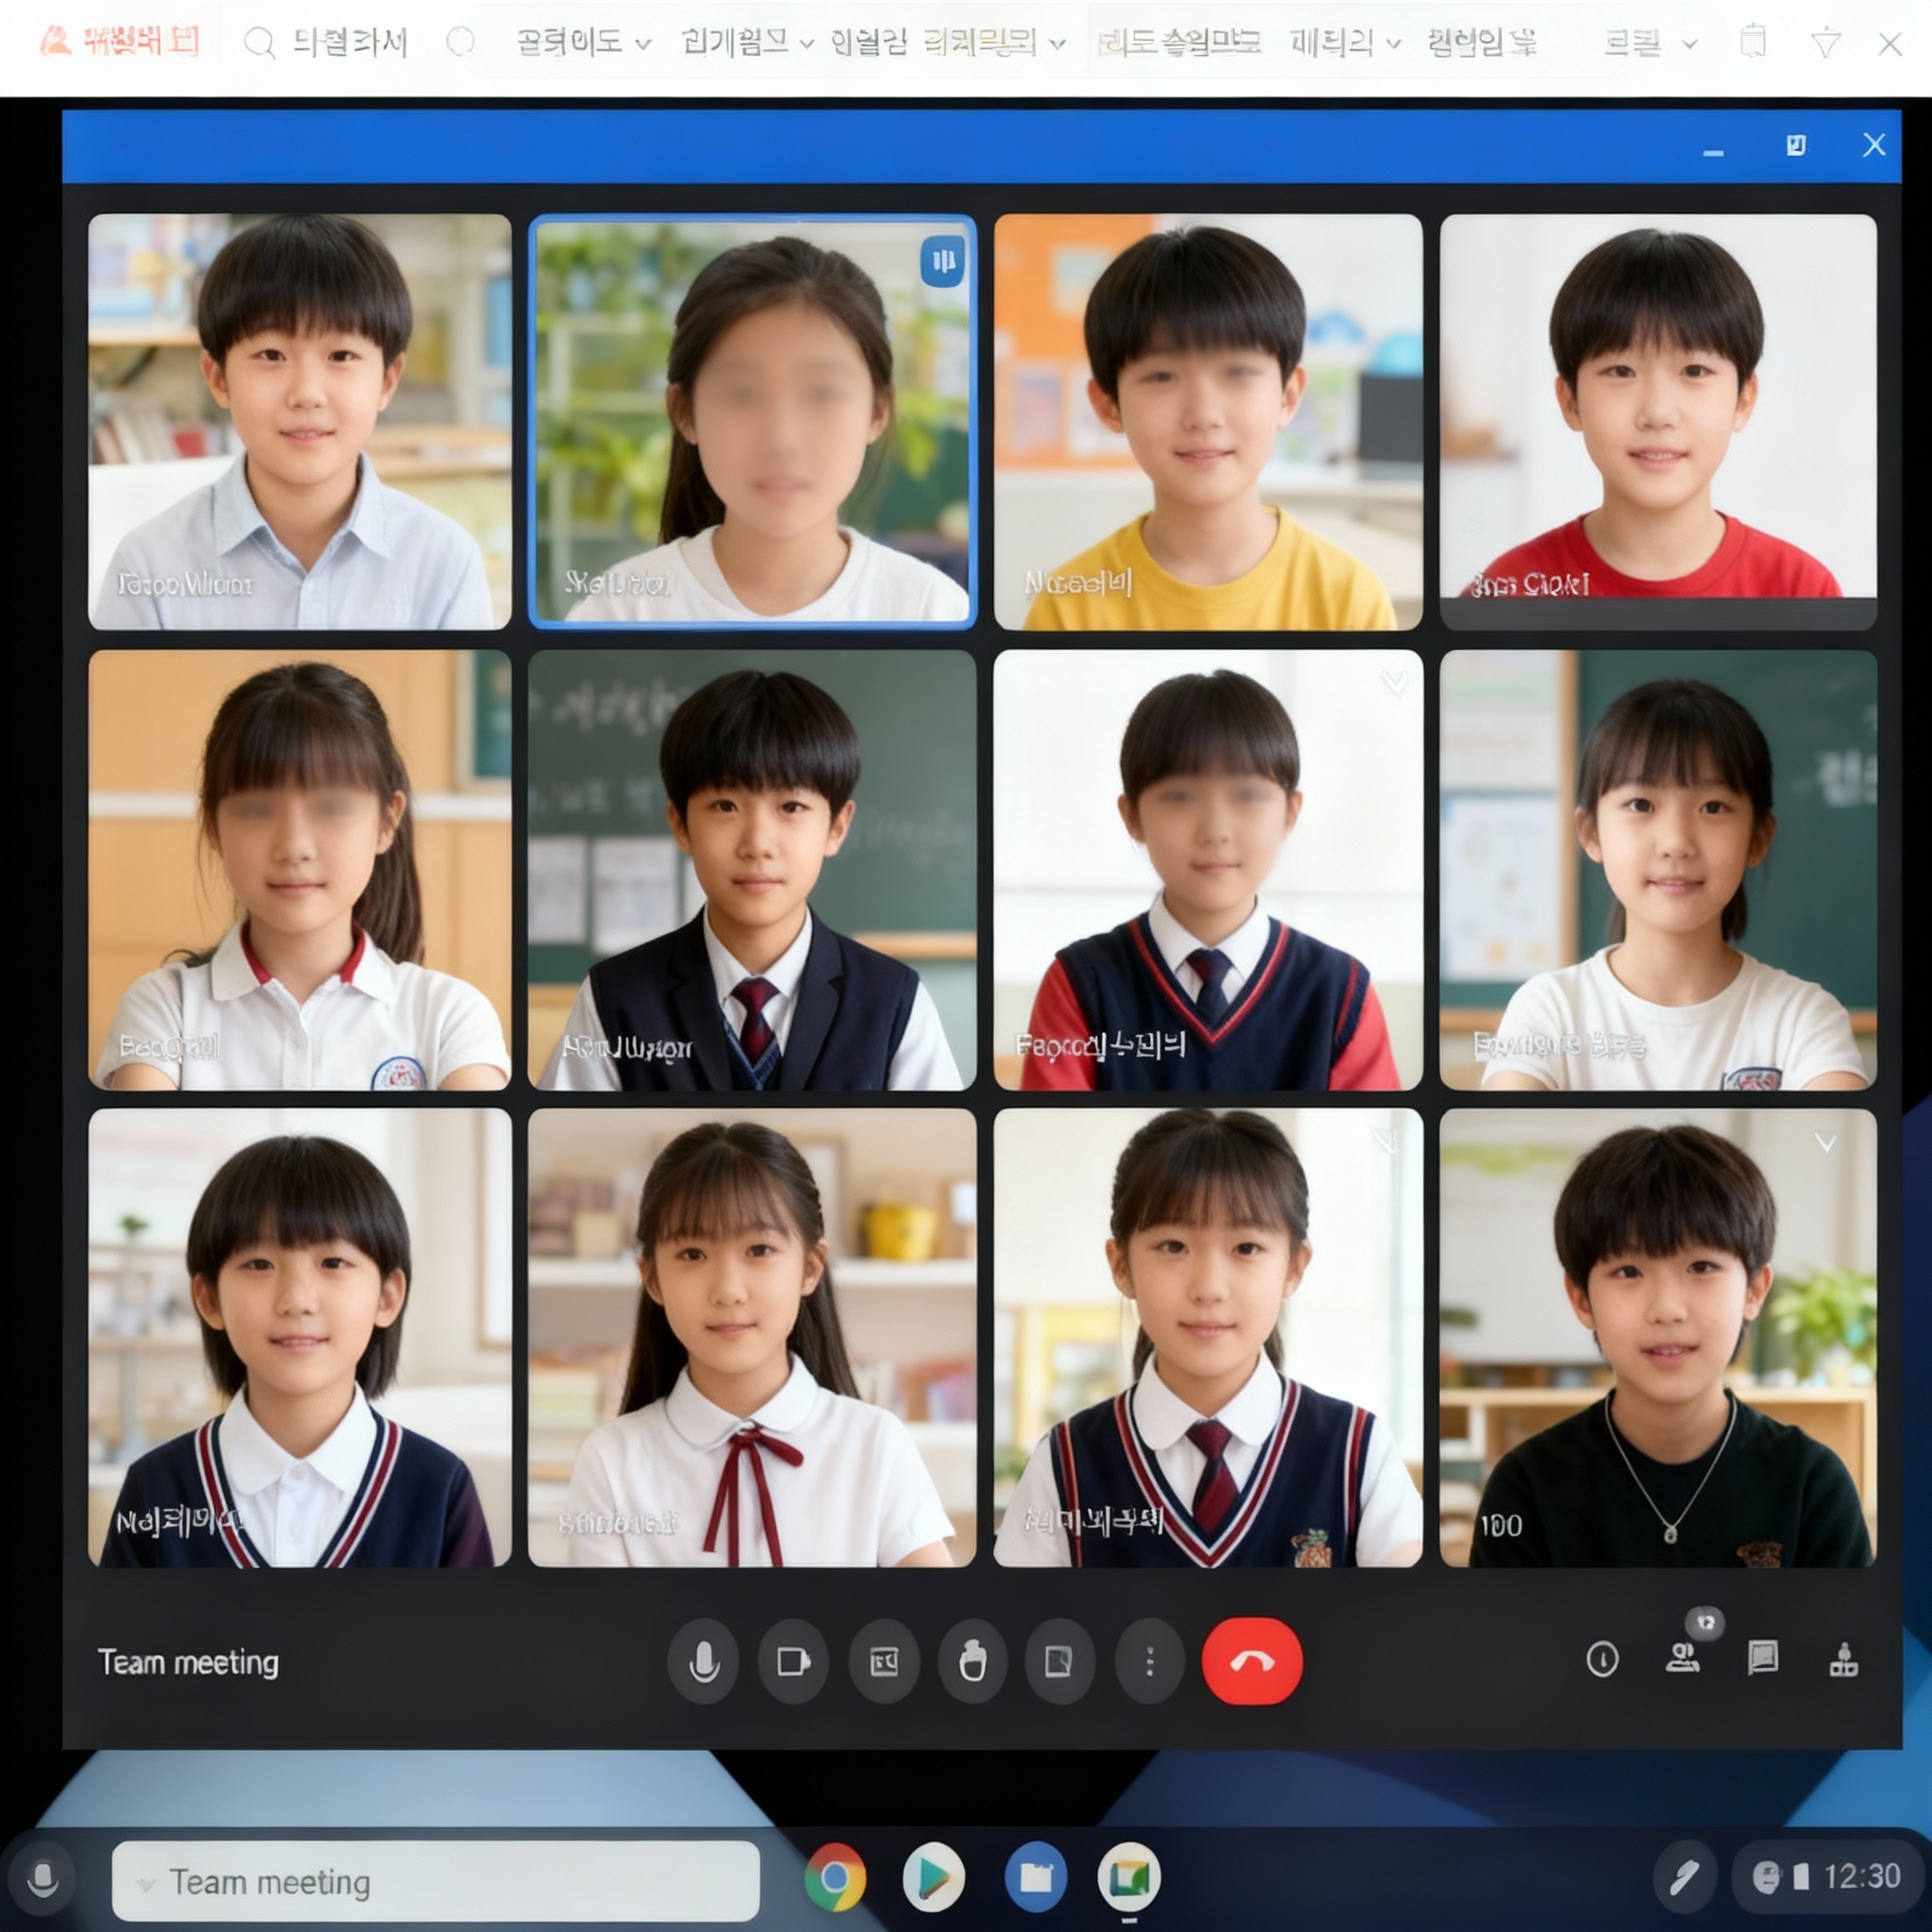Toggle closed captions button
Viewport: 1932px width, 1932px height.
[x=884, y=1662]
